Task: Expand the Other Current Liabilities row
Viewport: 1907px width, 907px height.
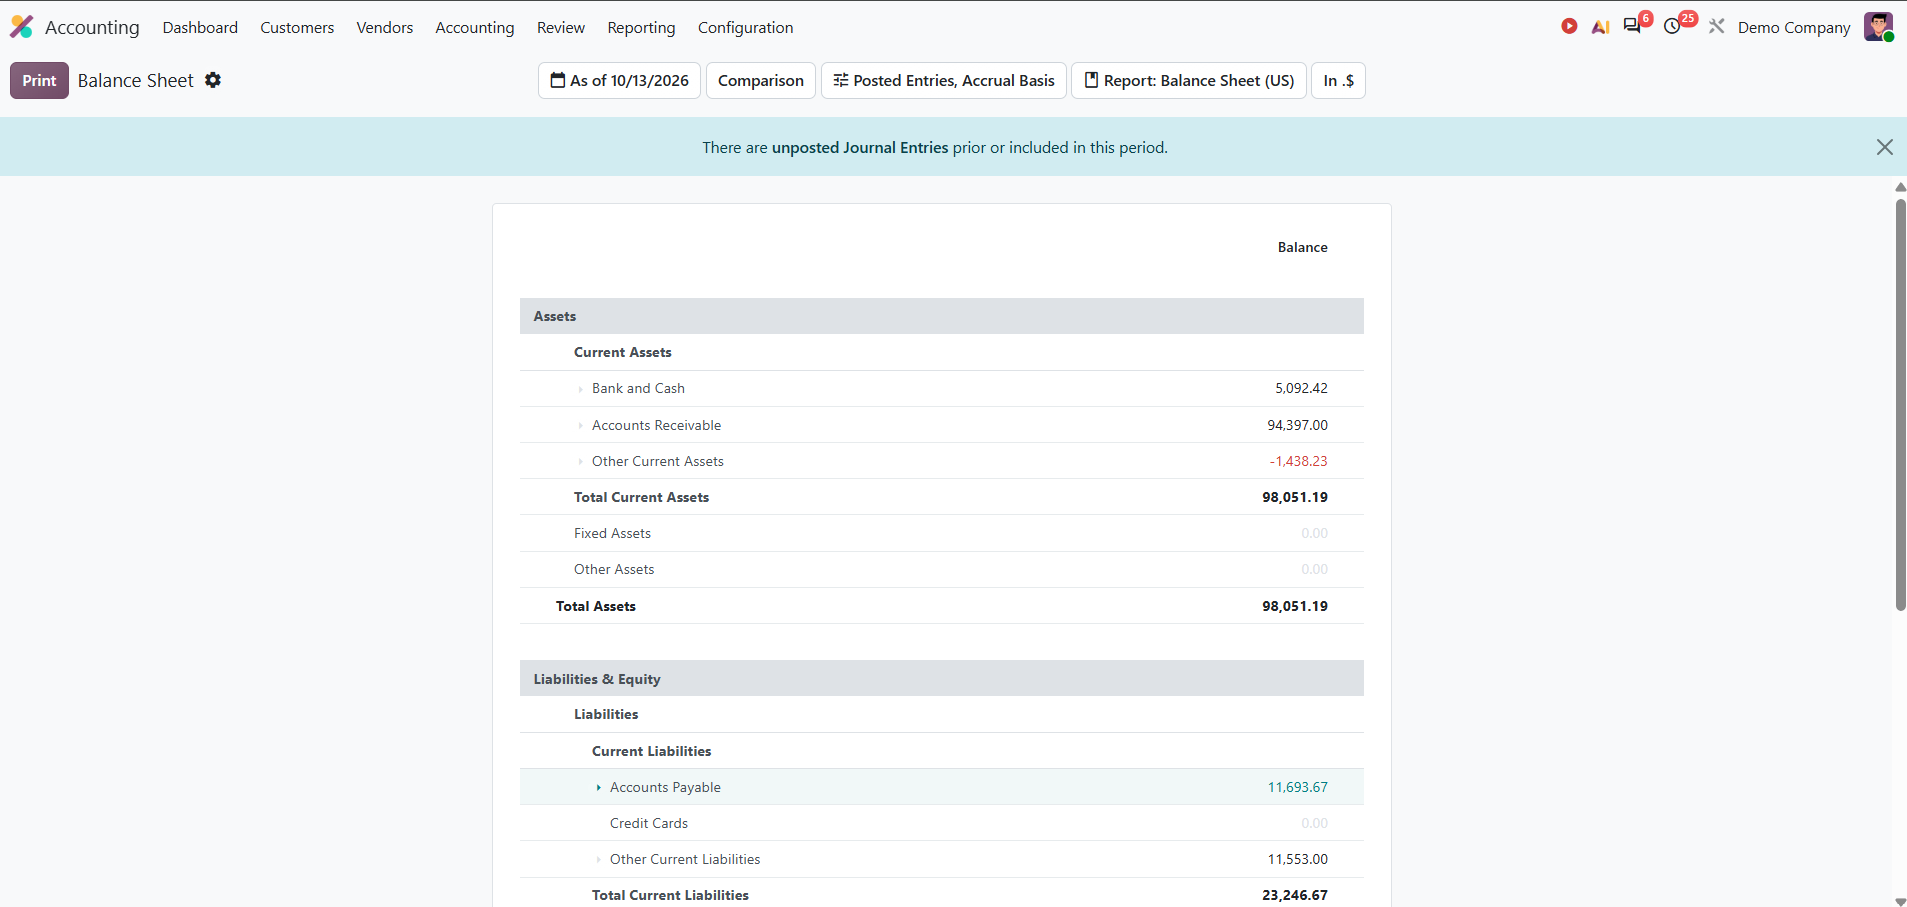Action: [x=598, y=860]
